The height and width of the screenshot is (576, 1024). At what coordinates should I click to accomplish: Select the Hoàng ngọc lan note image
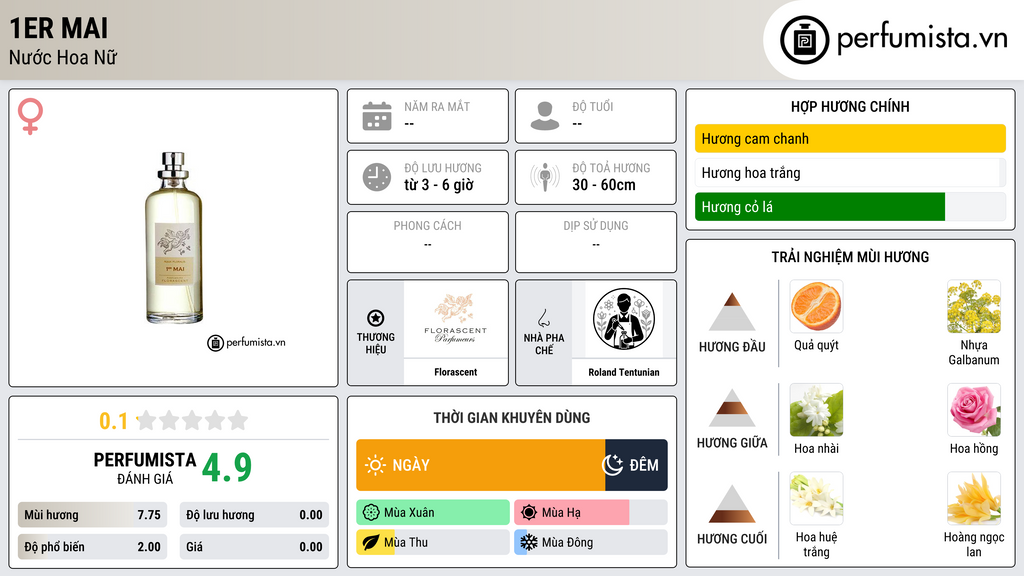[974, 498]
